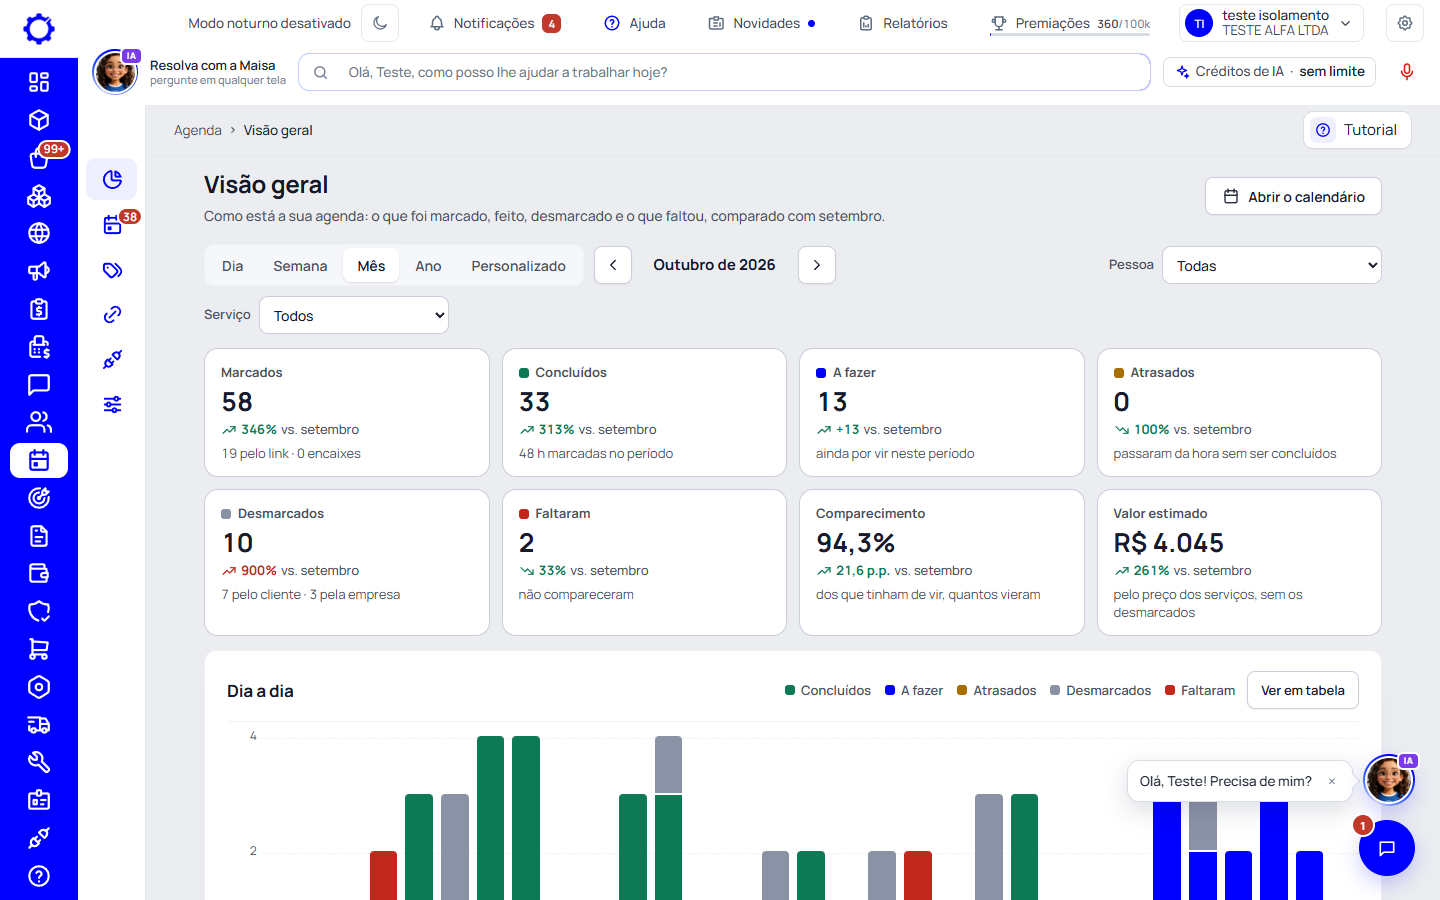Viewport: 1440px width, 900px height.
Task: Open the dashboard grid icon in sidebar
Action: [x=39, y=82]
